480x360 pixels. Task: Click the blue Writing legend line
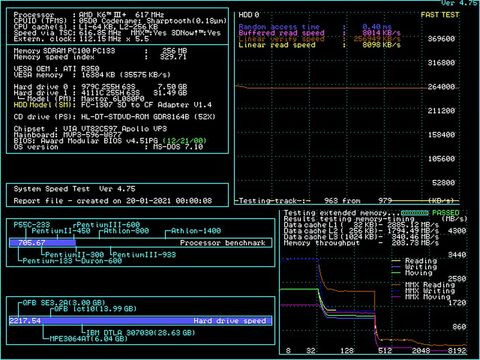pos(396,267)
